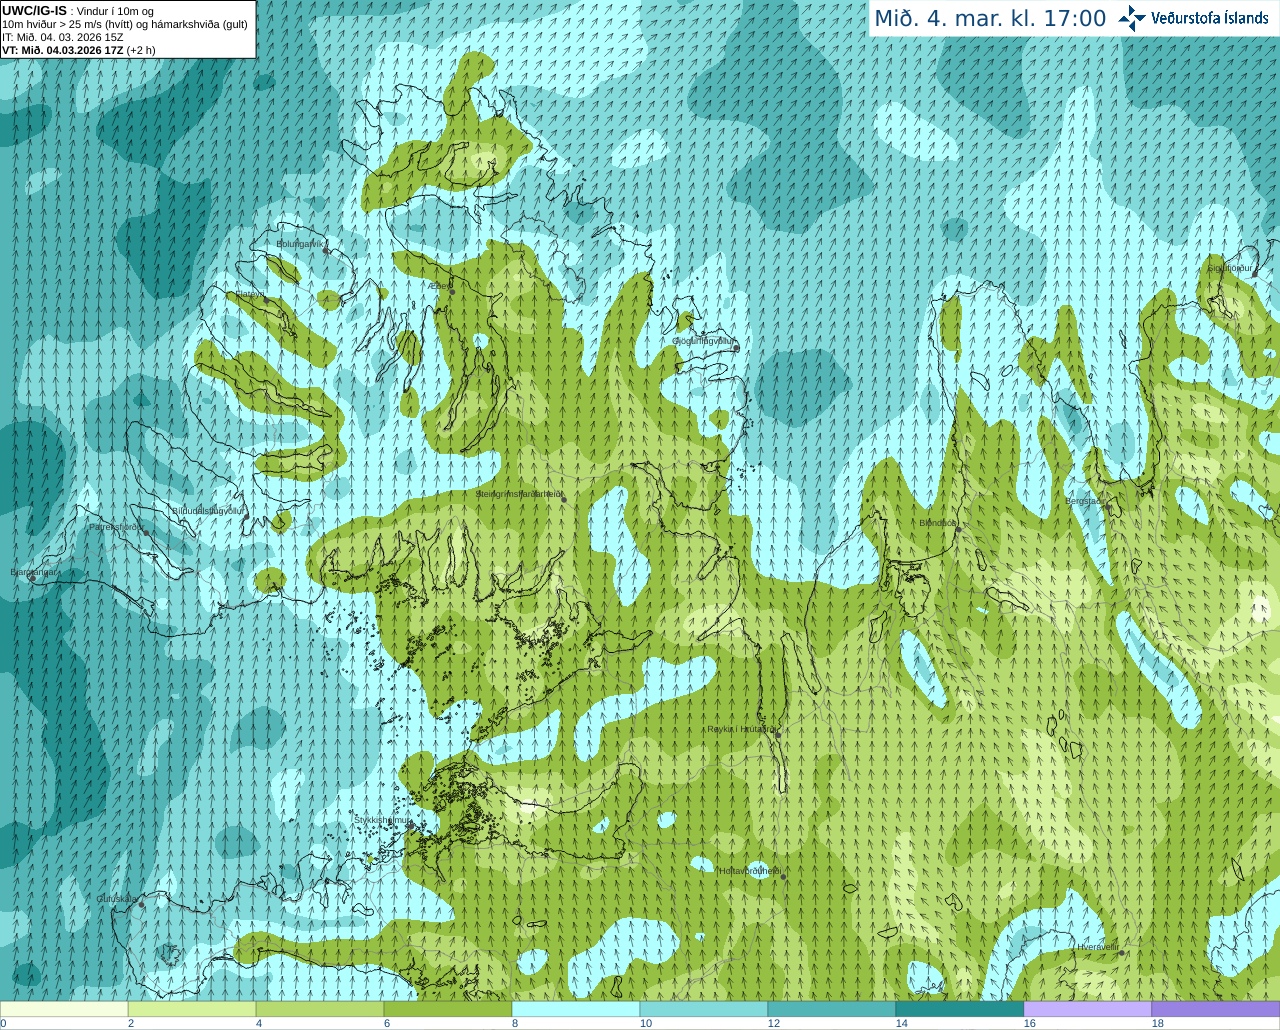The image size is (1280, 1030).
Task: Select the 0–2 m/s pale yellow legend swatch
Action: coord(64,1009)
